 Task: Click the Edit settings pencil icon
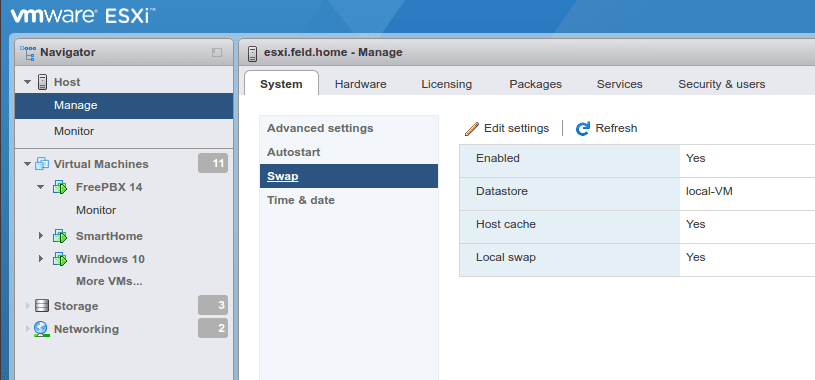pos(471,128)
